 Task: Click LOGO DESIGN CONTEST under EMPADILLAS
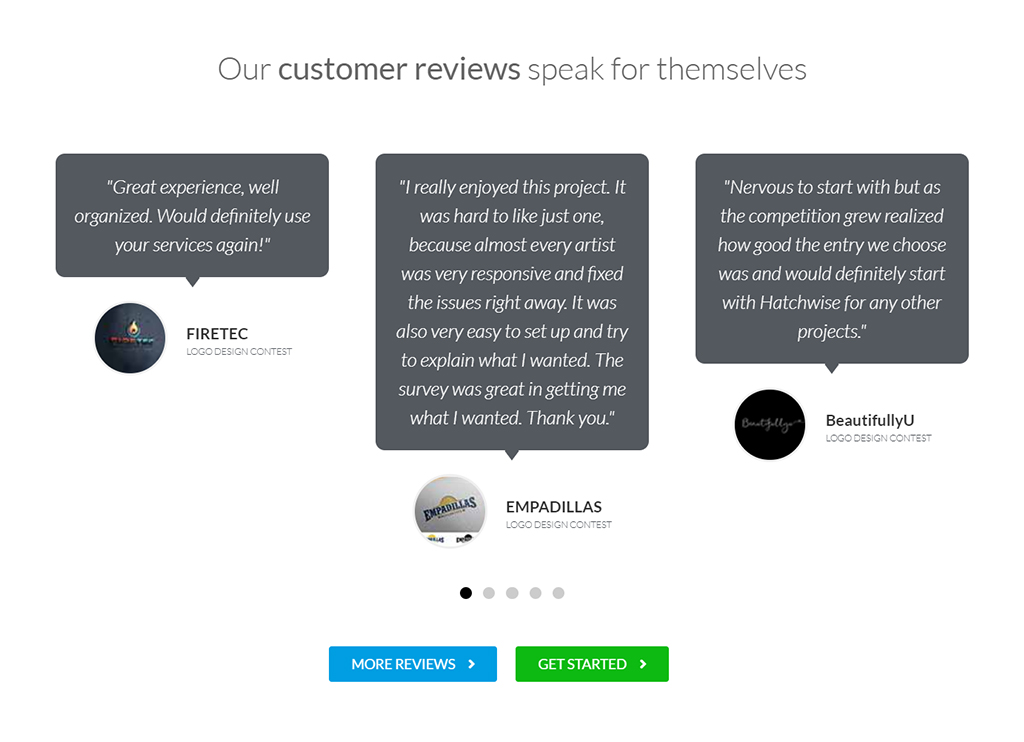pyautogui.click(x=559, y=524)
